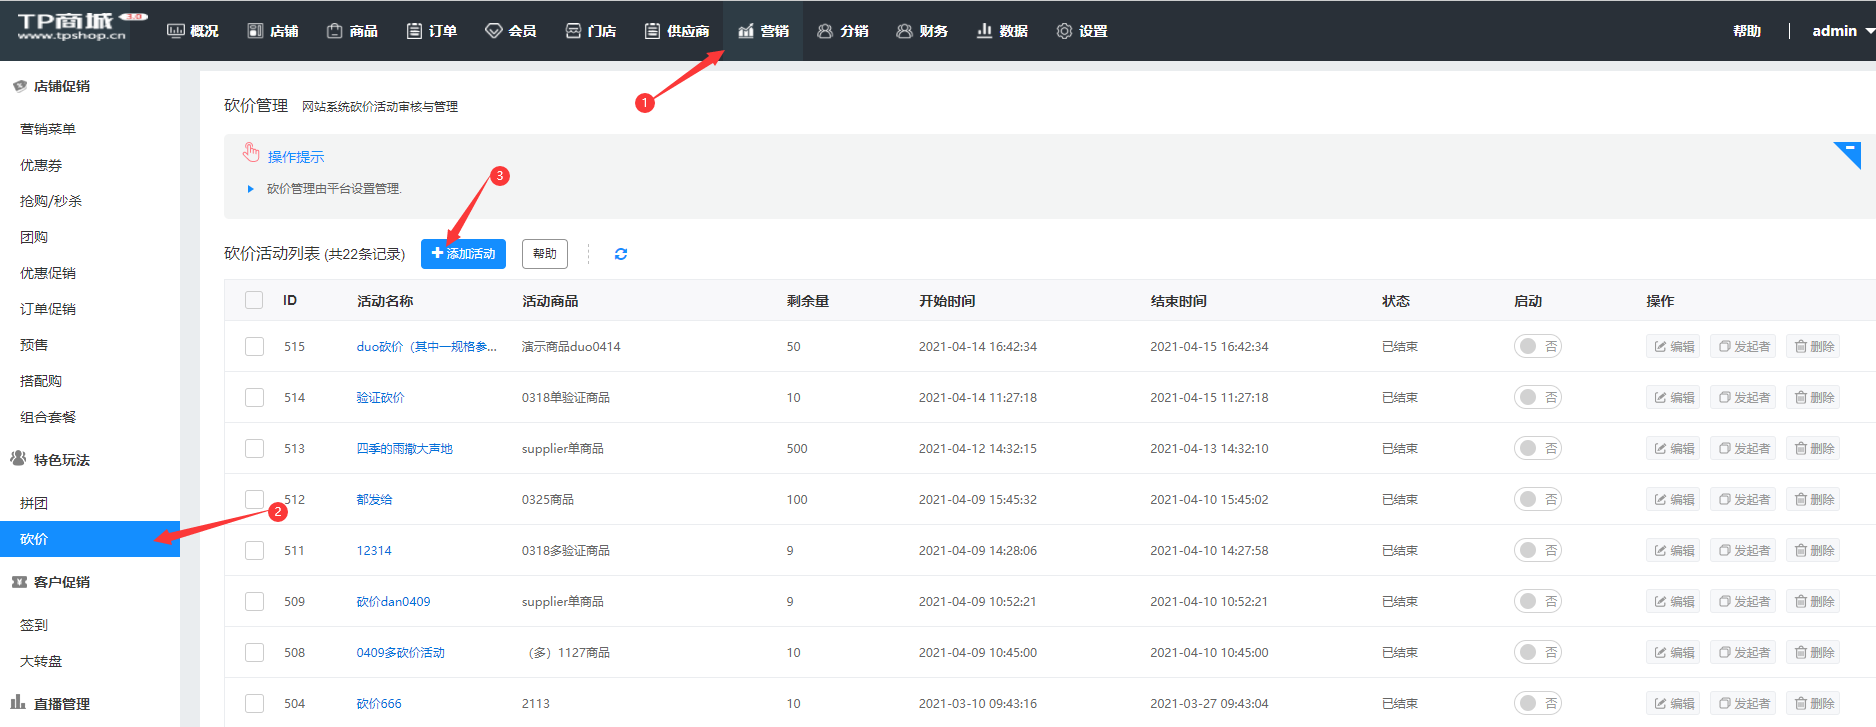
Task: Open the 数据 chart icon in the top nav
Action: coord(985,31)
